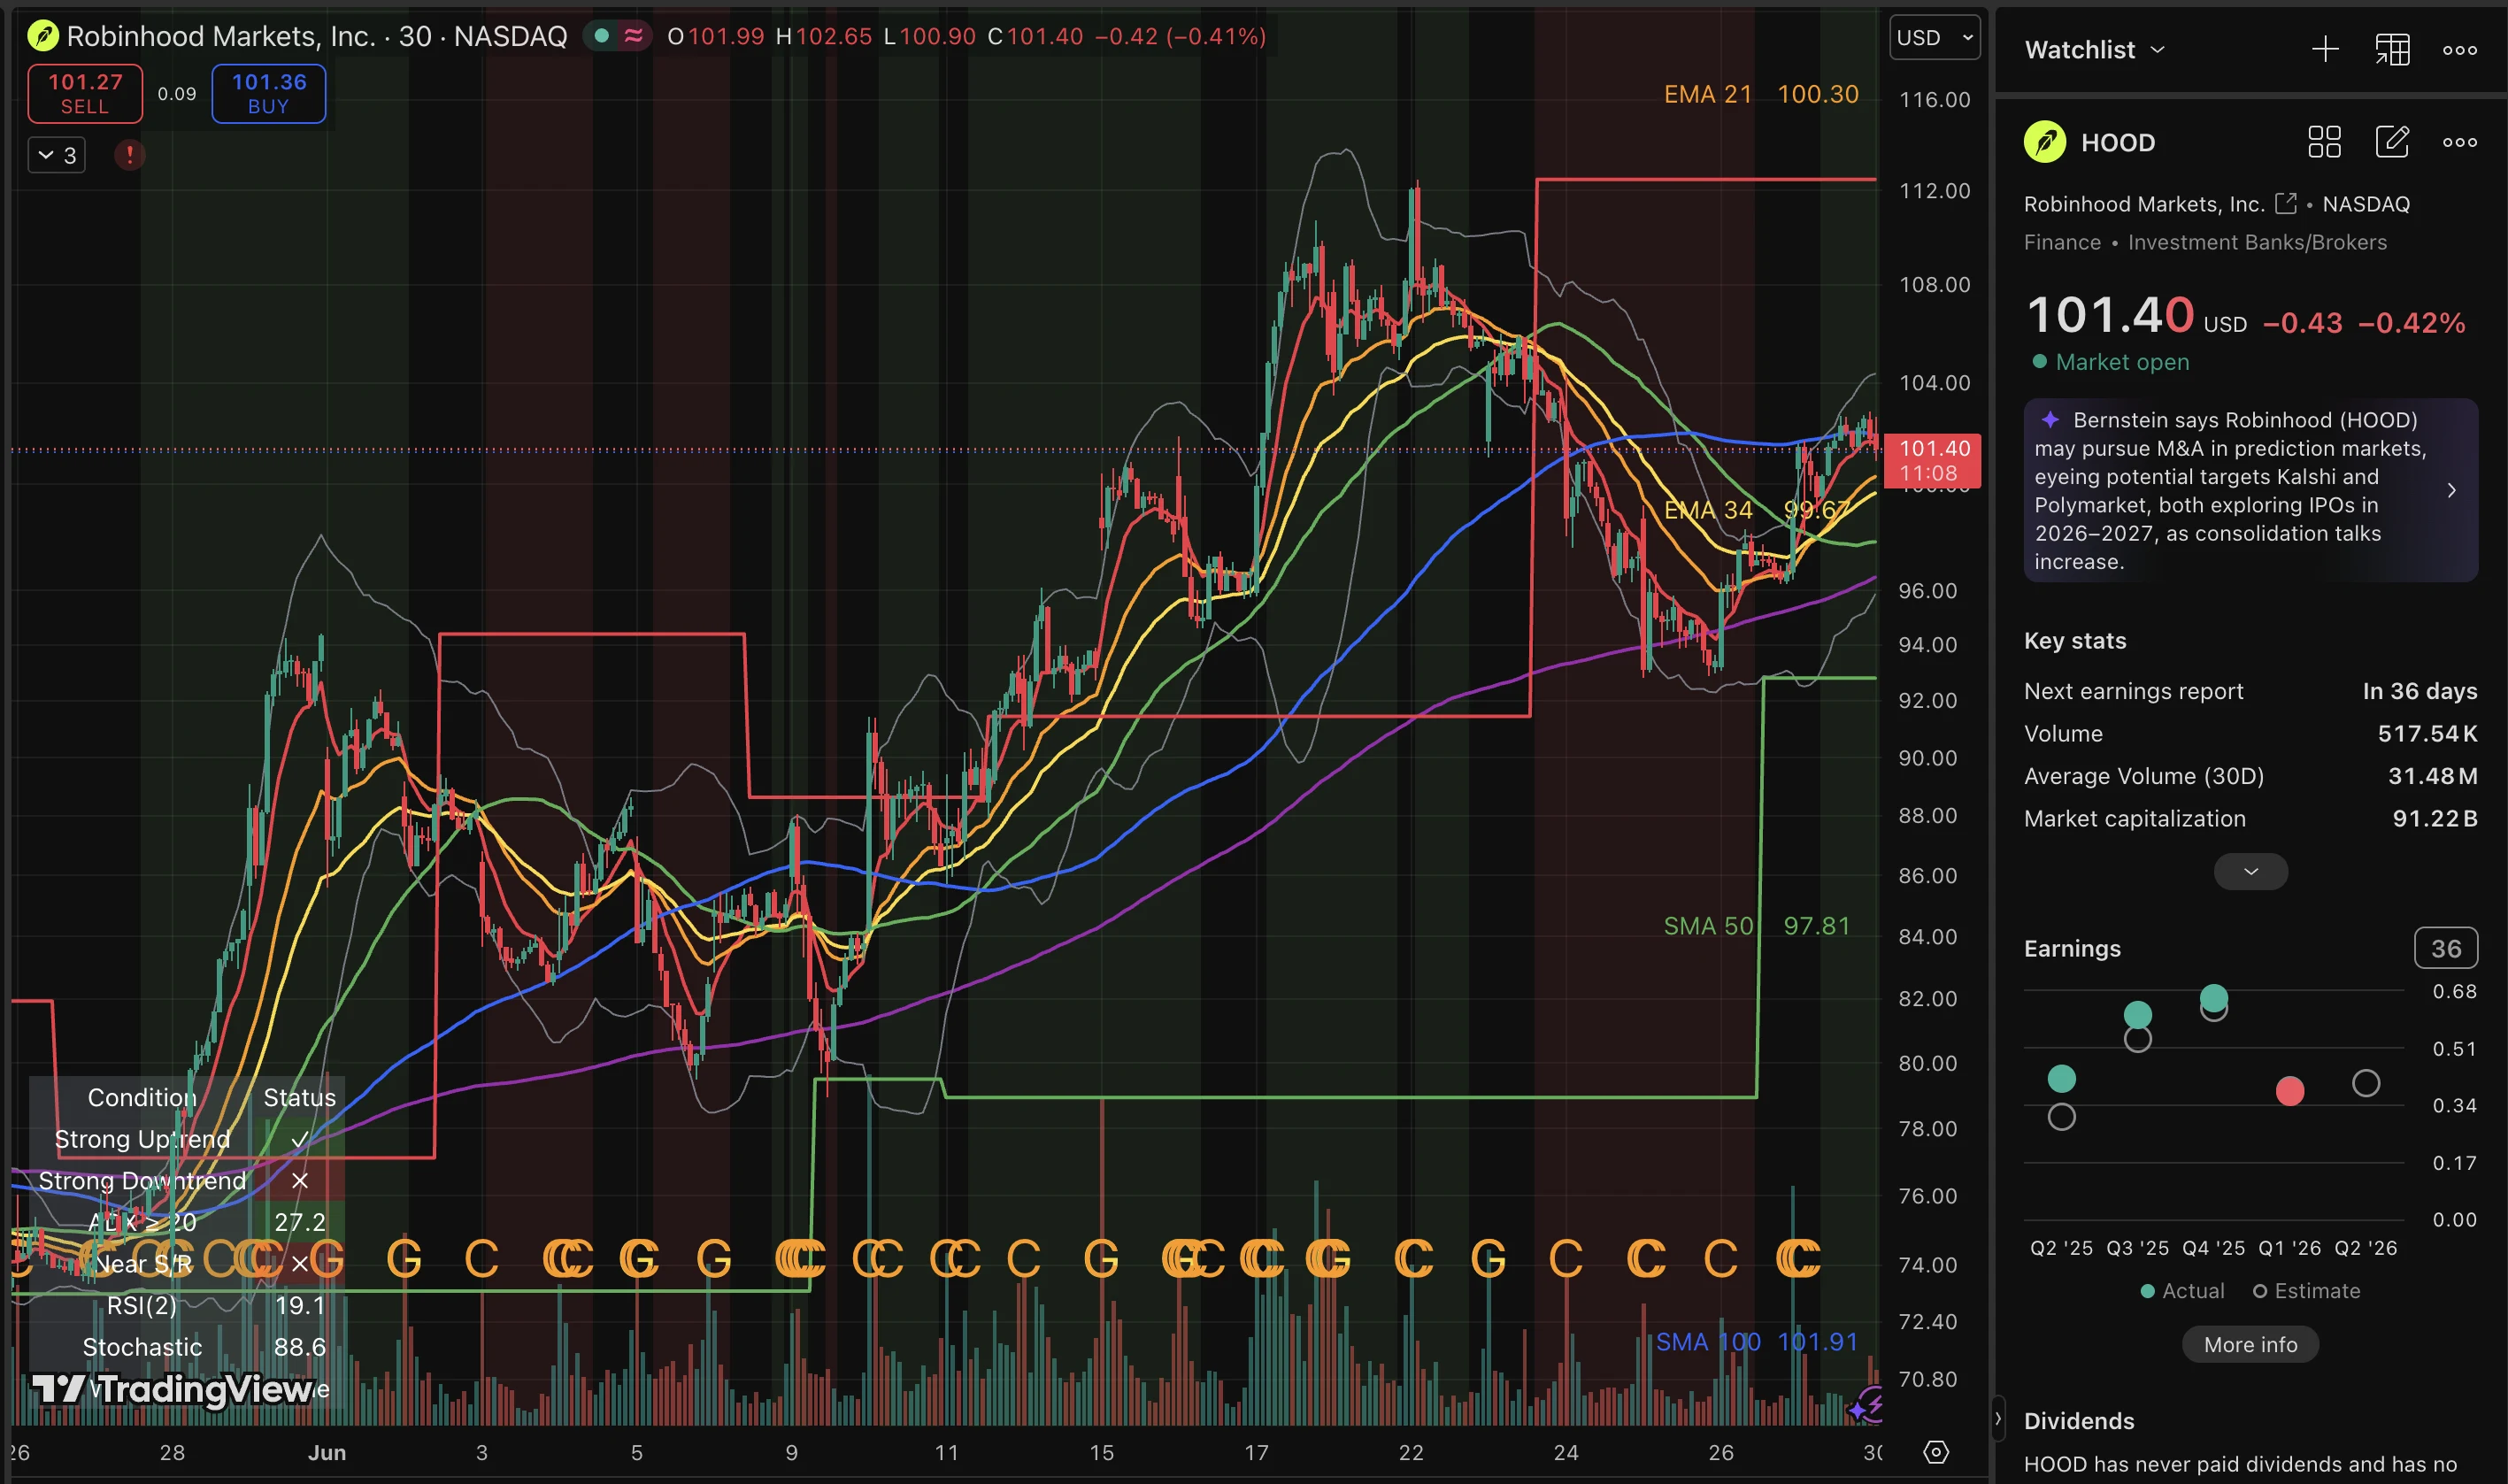
Task: Click the Market open status text
Action: coord(2122,362)
